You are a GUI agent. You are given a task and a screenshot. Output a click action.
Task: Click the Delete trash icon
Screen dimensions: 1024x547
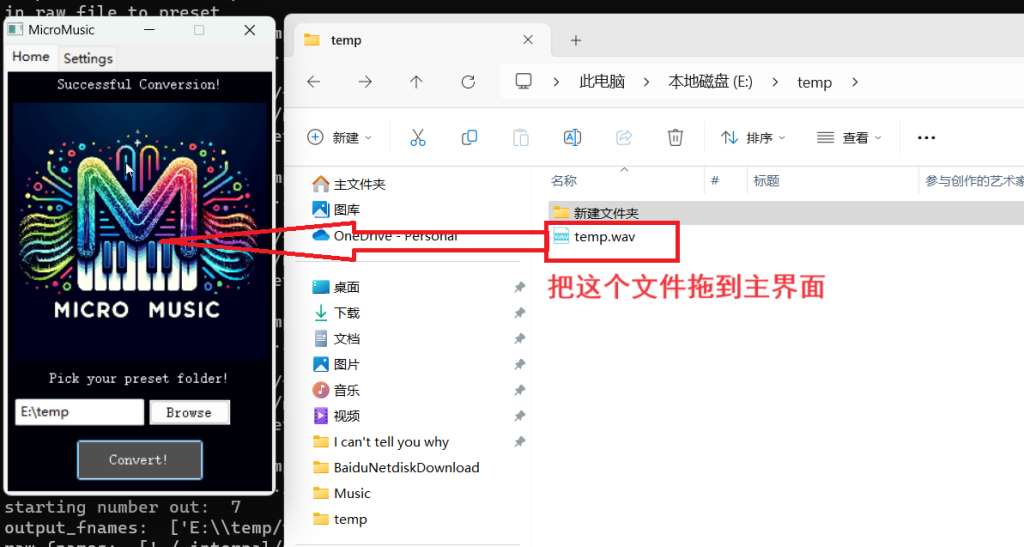click(x=675, y=138)
